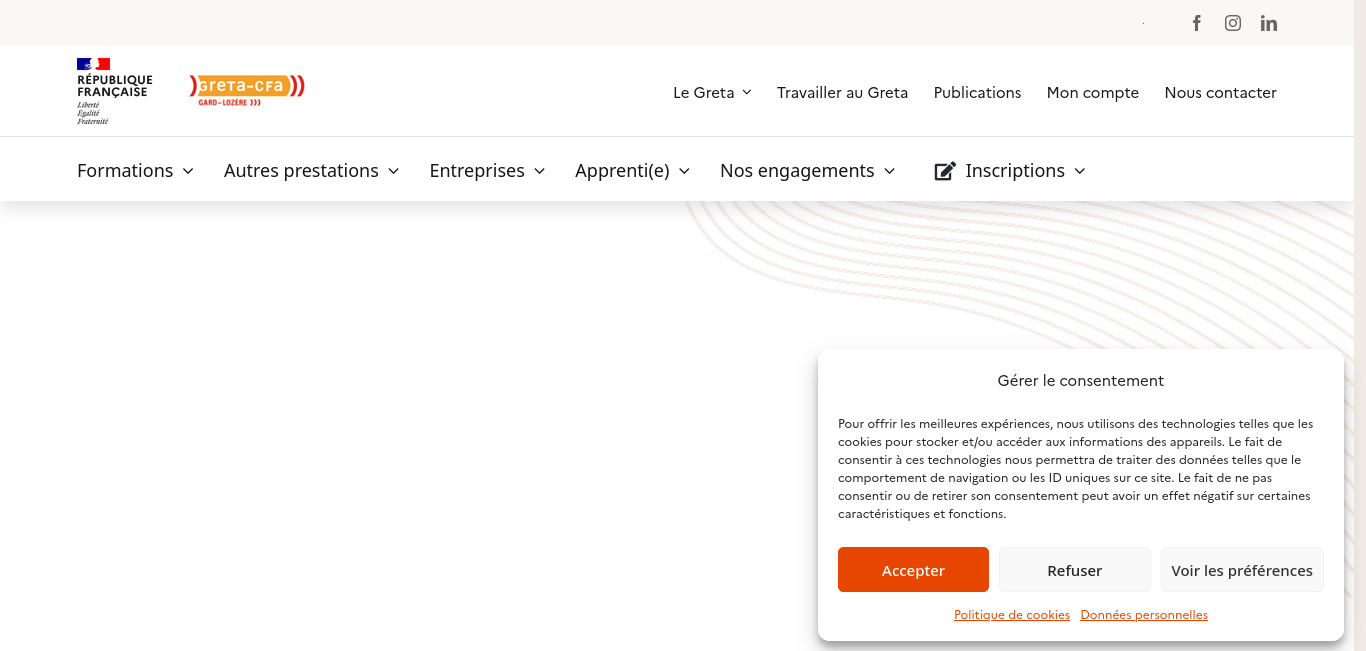
Task: Expand the Le Greta dropdown menu
Action: (x=712, y=92)
